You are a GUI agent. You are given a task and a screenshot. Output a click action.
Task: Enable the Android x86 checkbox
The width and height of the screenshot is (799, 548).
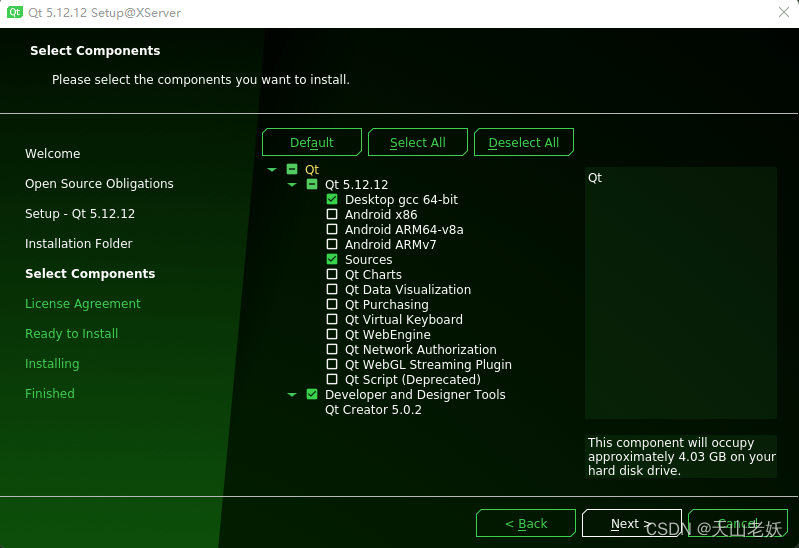point(332,214)
